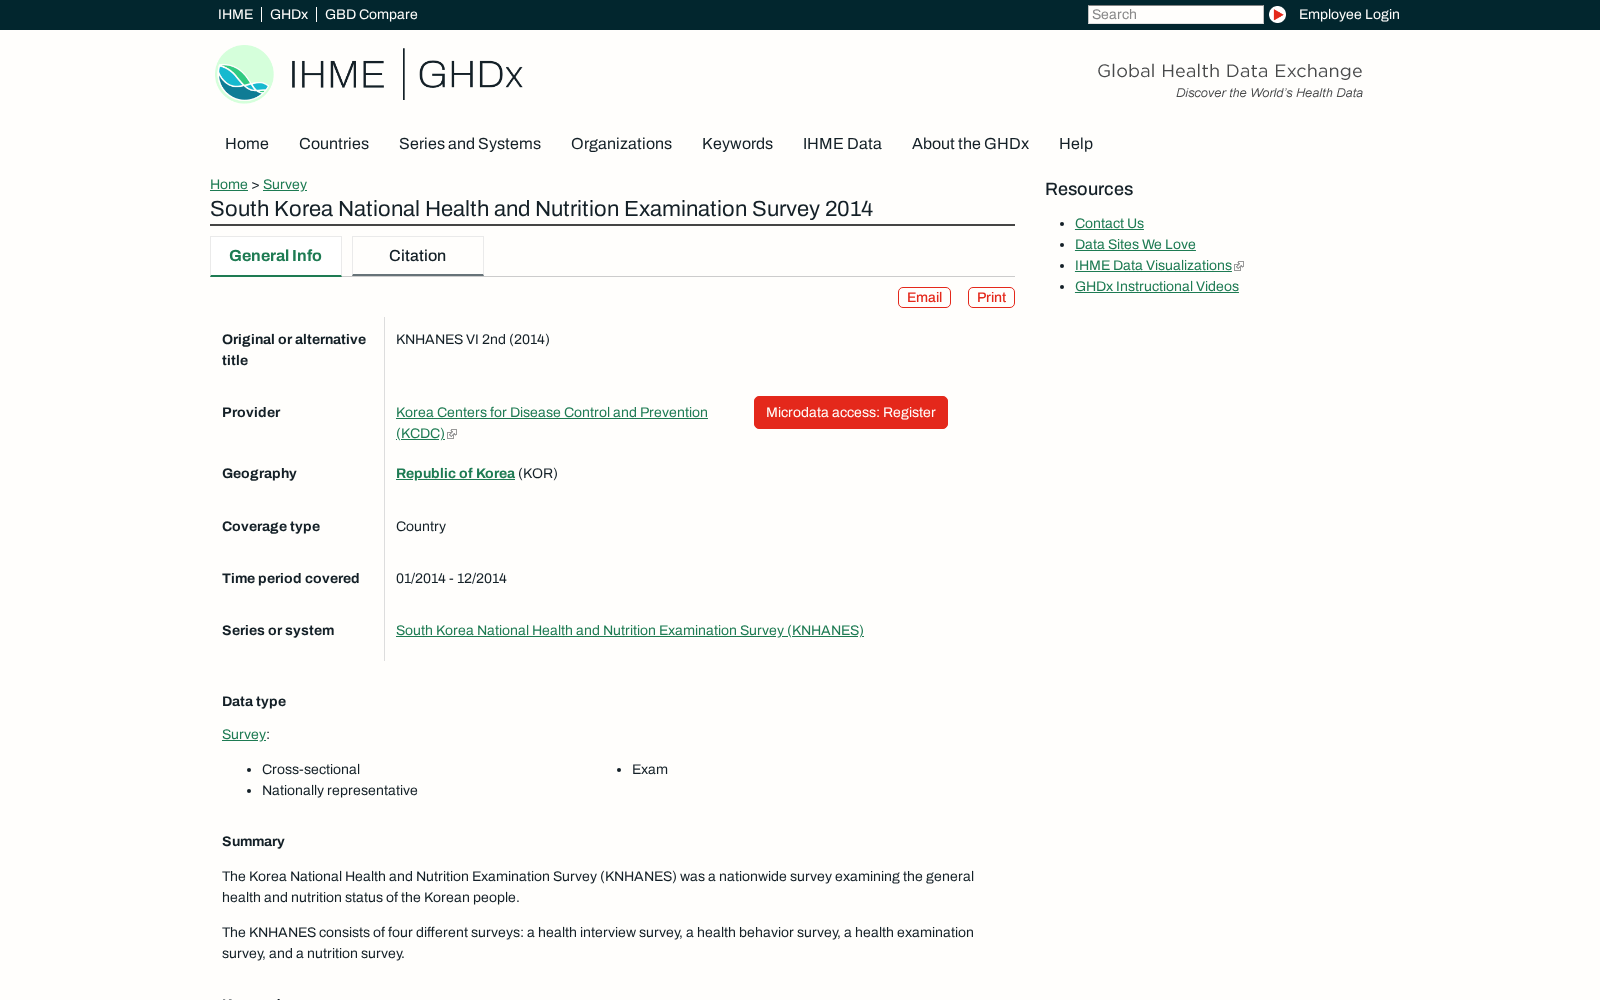This screenshot has width=1600, height=1000.
Task: Select the General Info tab
Action: pos(276,256)
